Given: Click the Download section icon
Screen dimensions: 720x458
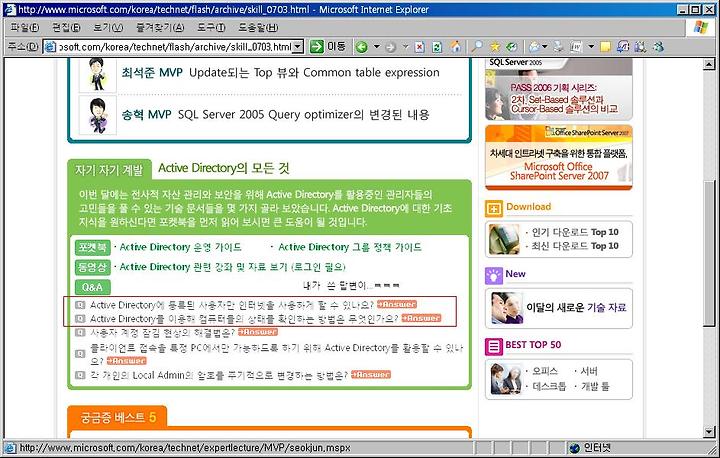Looking at the screenshot, I should coord(494,209).
